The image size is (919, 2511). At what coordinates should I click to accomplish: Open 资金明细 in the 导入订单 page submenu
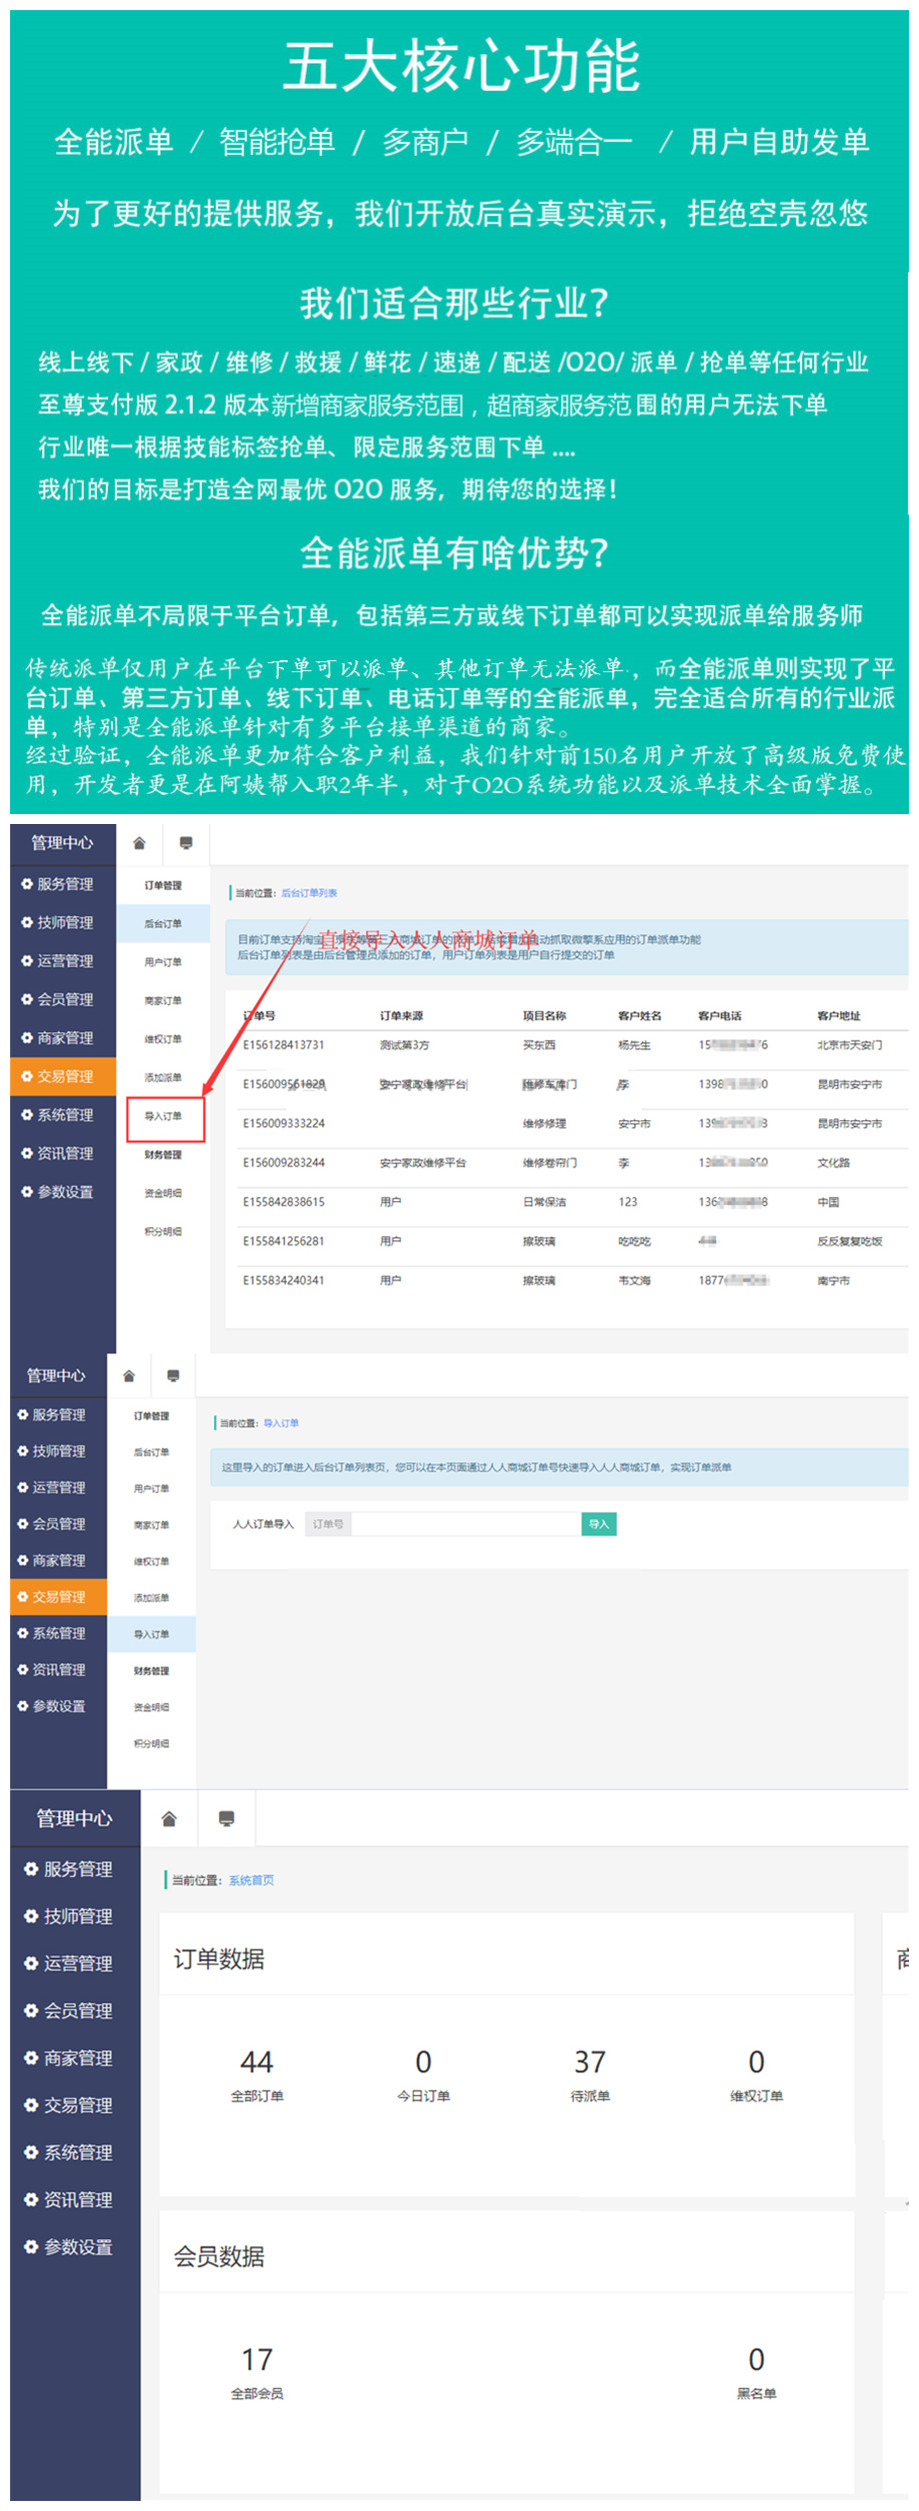point(151,1707)
